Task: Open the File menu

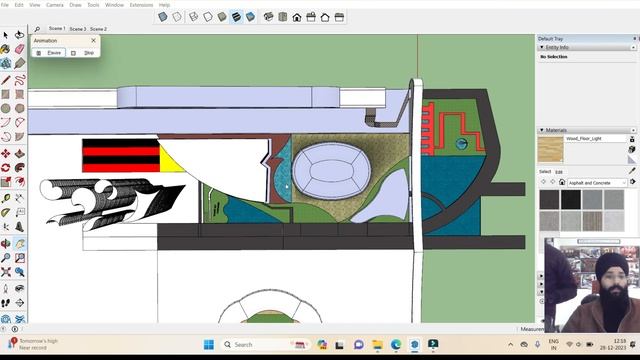Action: tap(4, 5)
